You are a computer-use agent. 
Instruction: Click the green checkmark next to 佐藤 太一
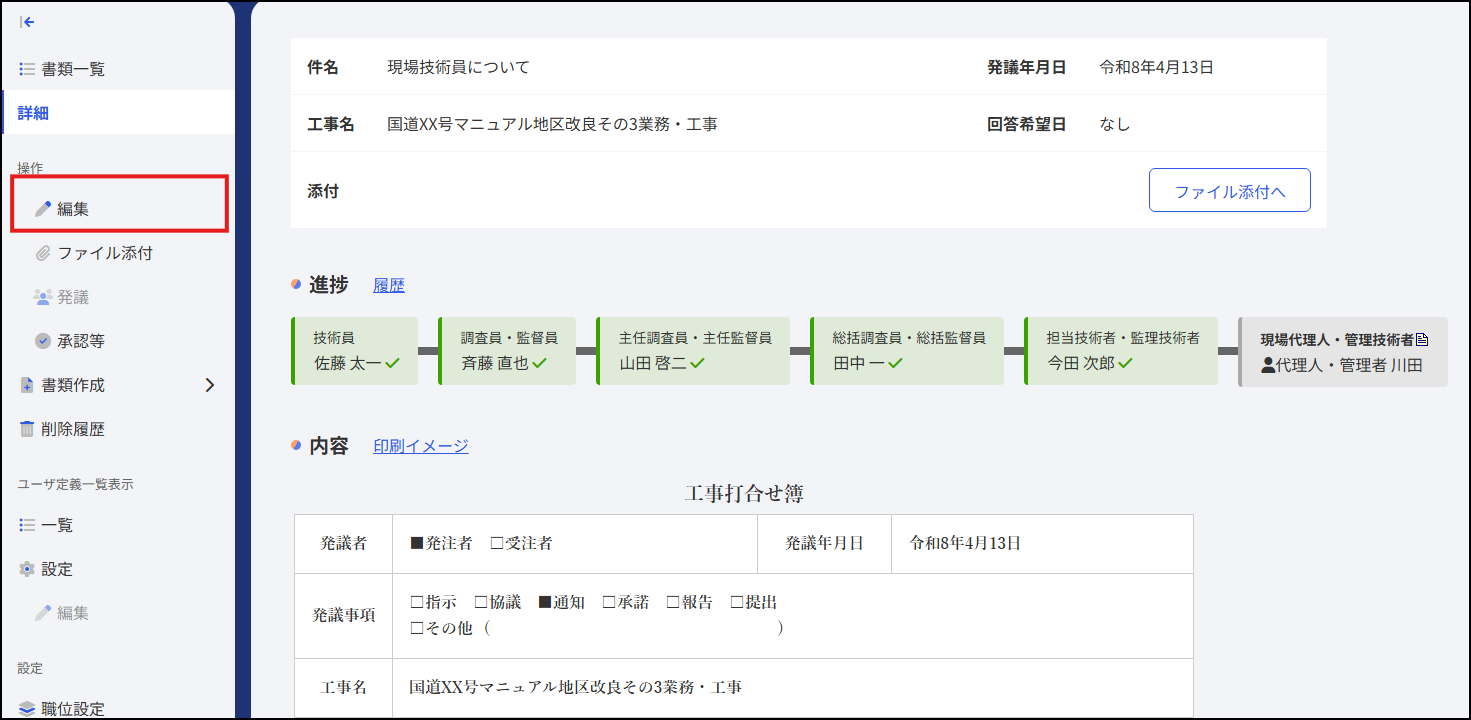[393, 364]
